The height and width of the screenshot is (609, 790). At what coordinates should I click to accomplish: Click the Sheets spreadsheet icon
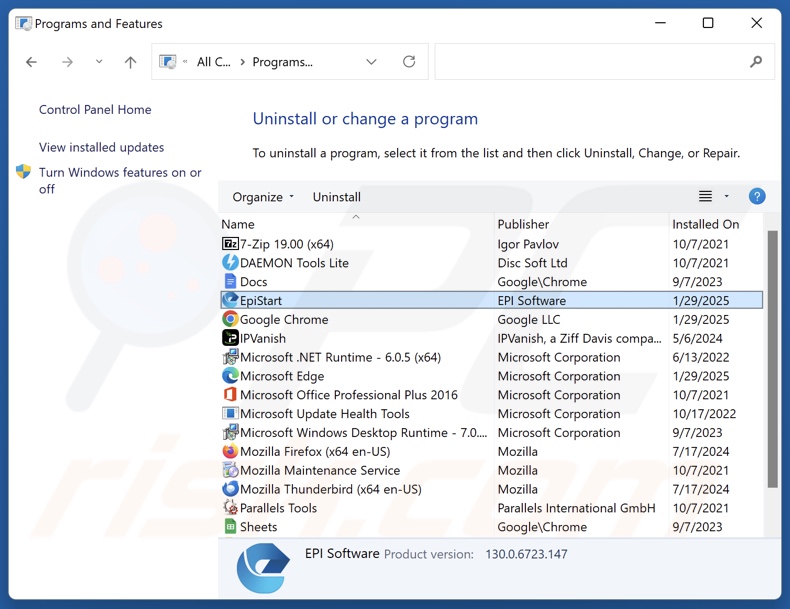coord(230,526)
